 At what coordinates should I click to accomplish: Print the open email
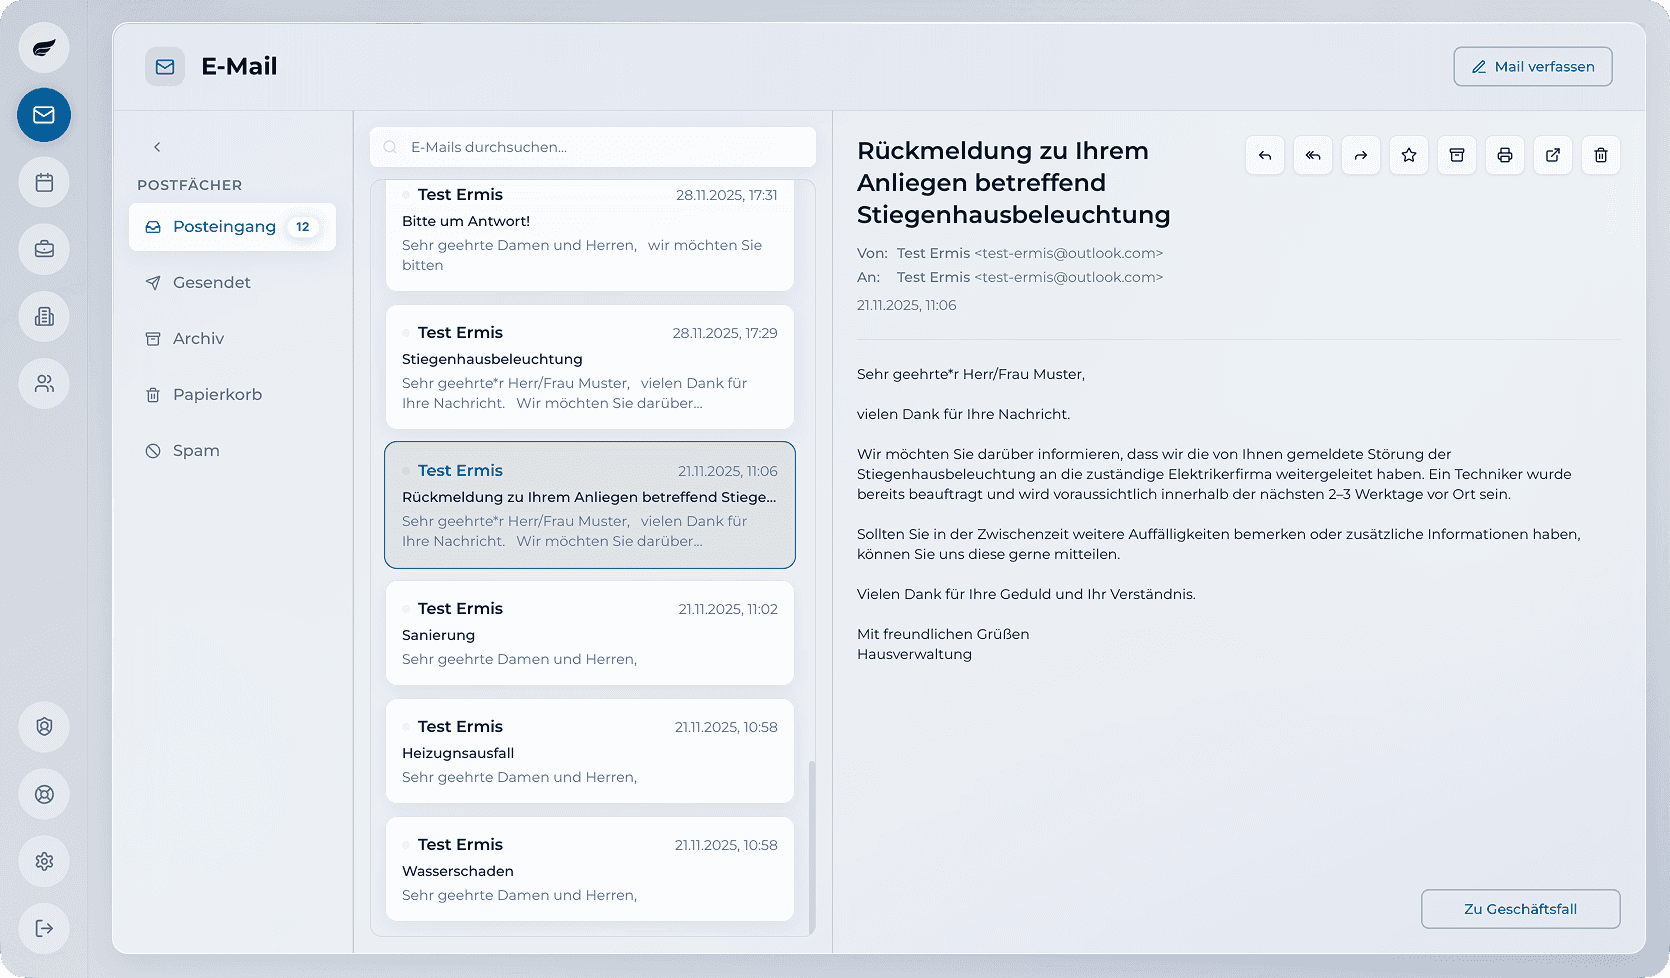pos(1504,155)
